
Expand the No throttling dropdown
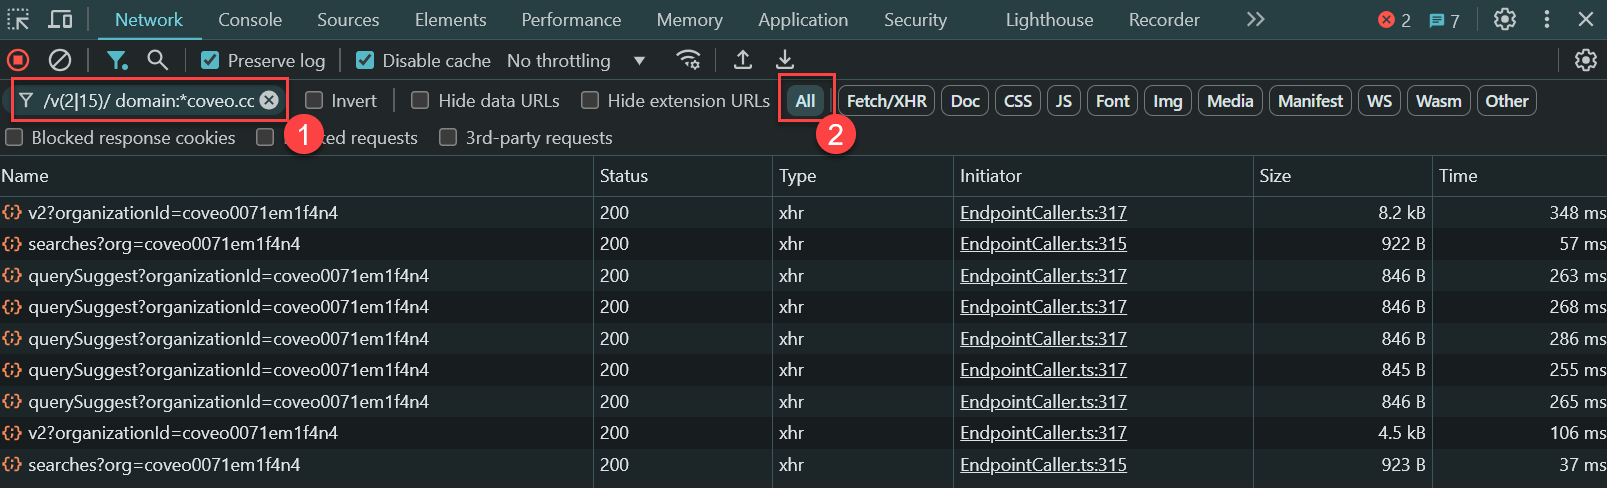(x=576, y=61)
